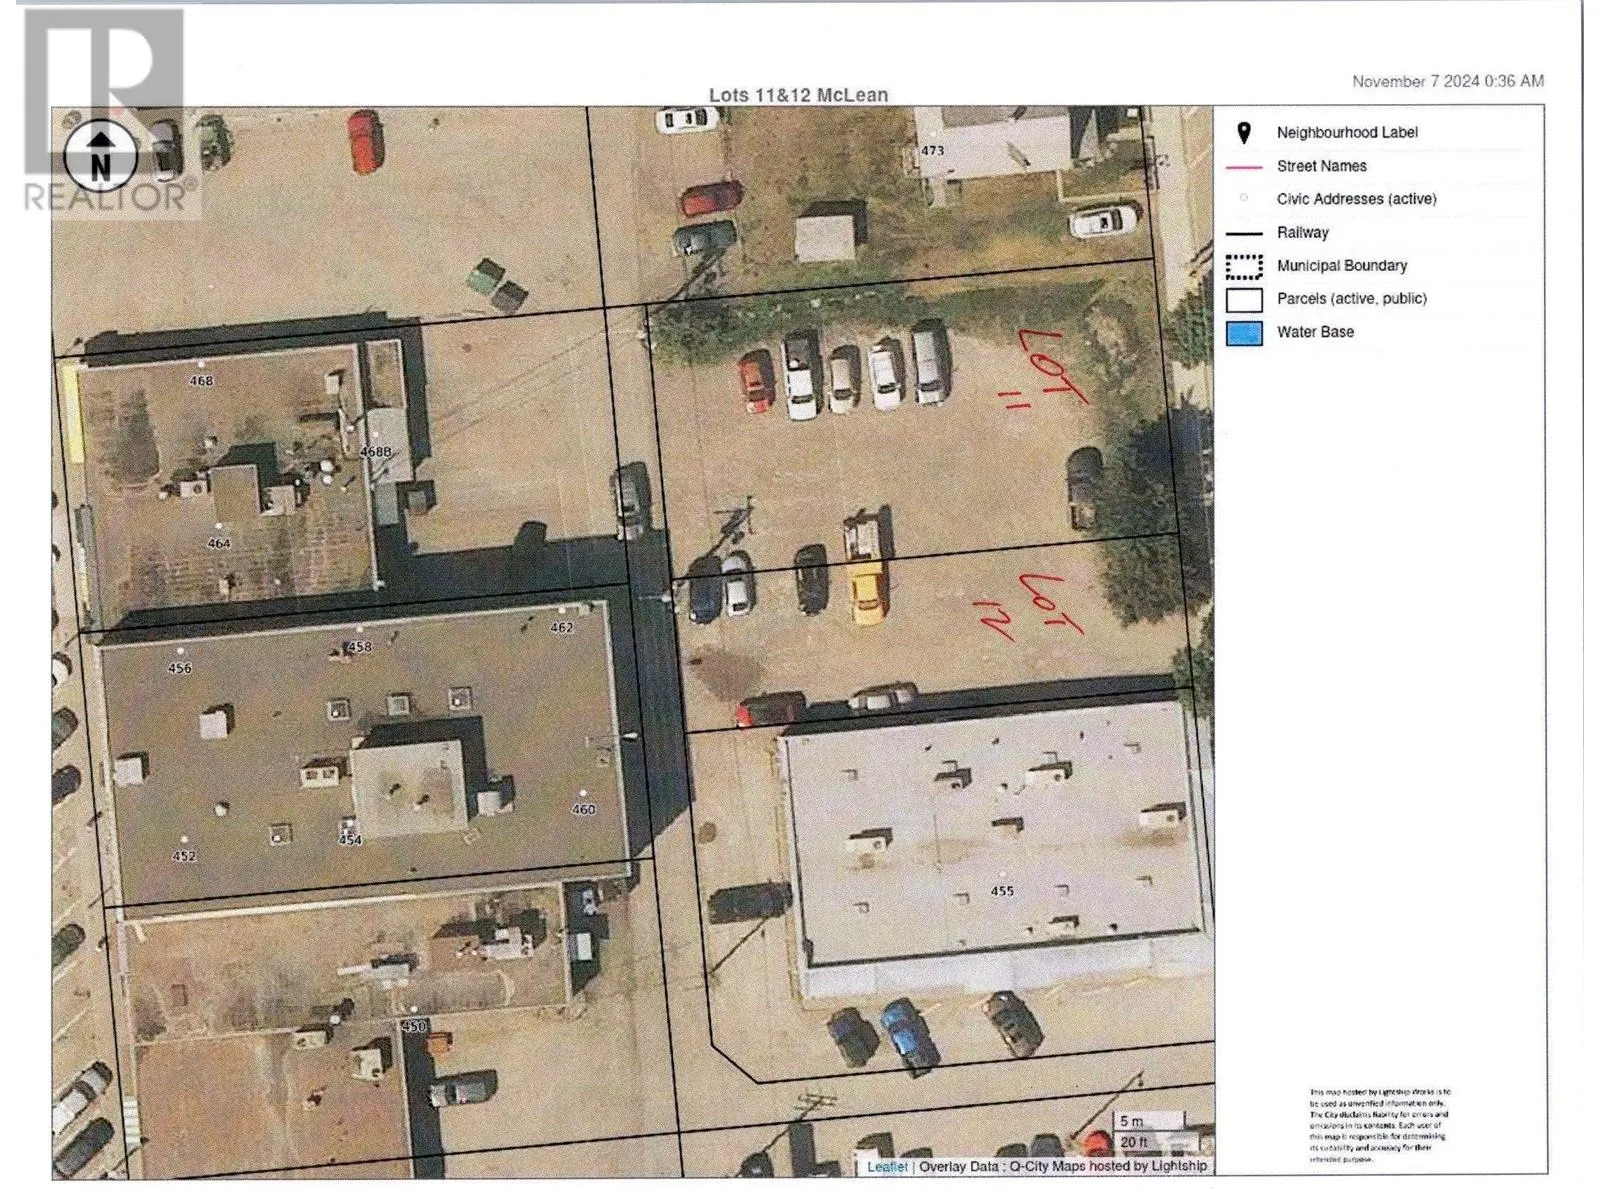Click the Q-City Maps overlay data text

[x=1063, y=1166]
